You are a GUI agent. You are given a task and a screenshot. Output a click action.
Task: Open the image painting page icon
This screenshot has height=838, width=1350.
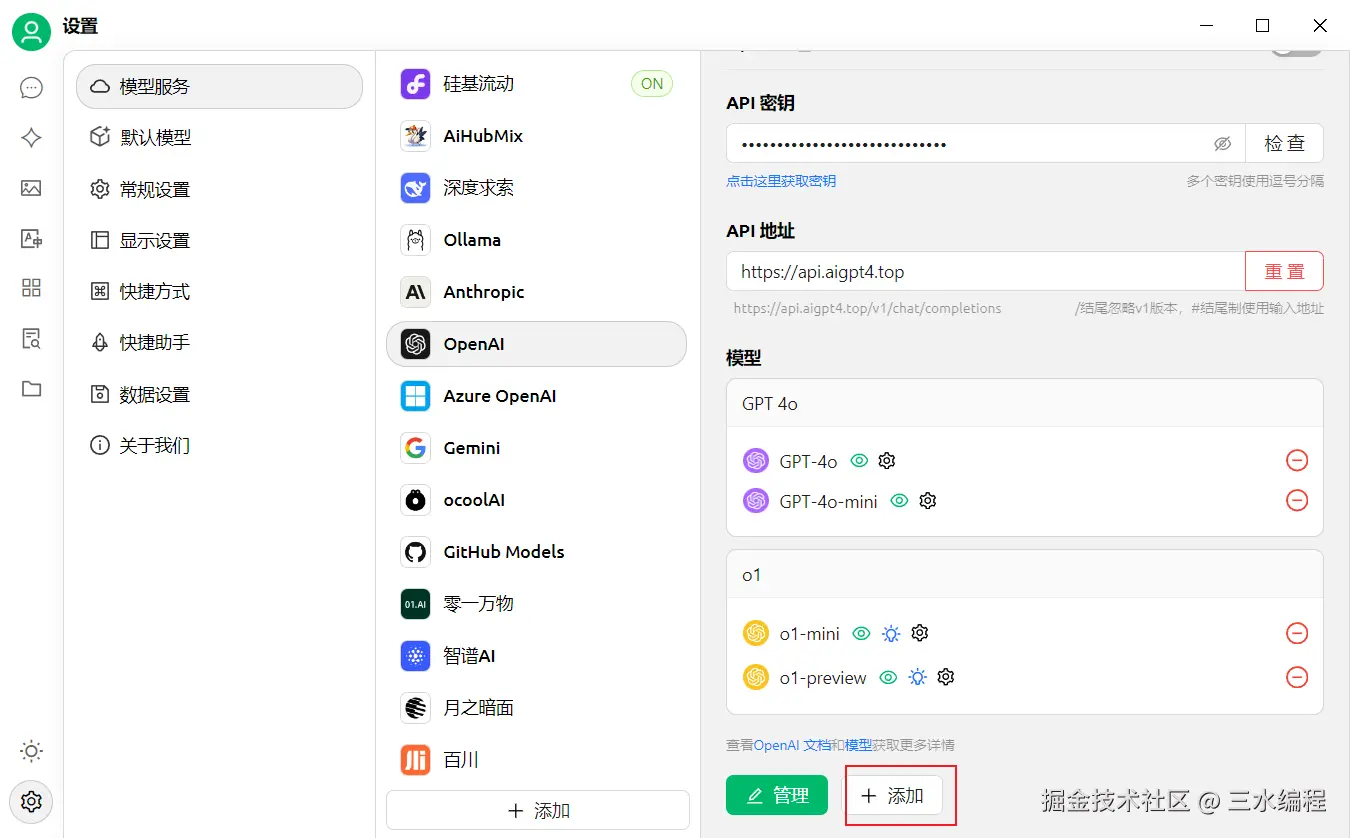pos(32,188)
